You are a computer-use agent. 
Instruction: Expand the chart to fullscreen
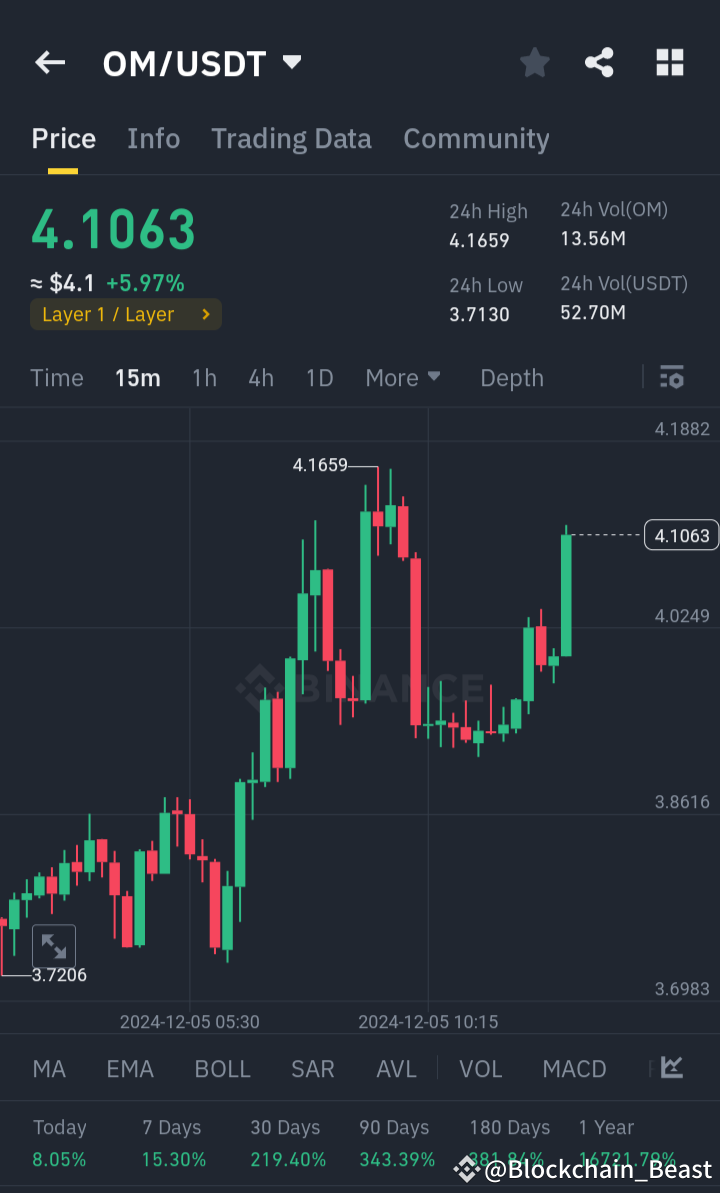[x=54, y=944]
